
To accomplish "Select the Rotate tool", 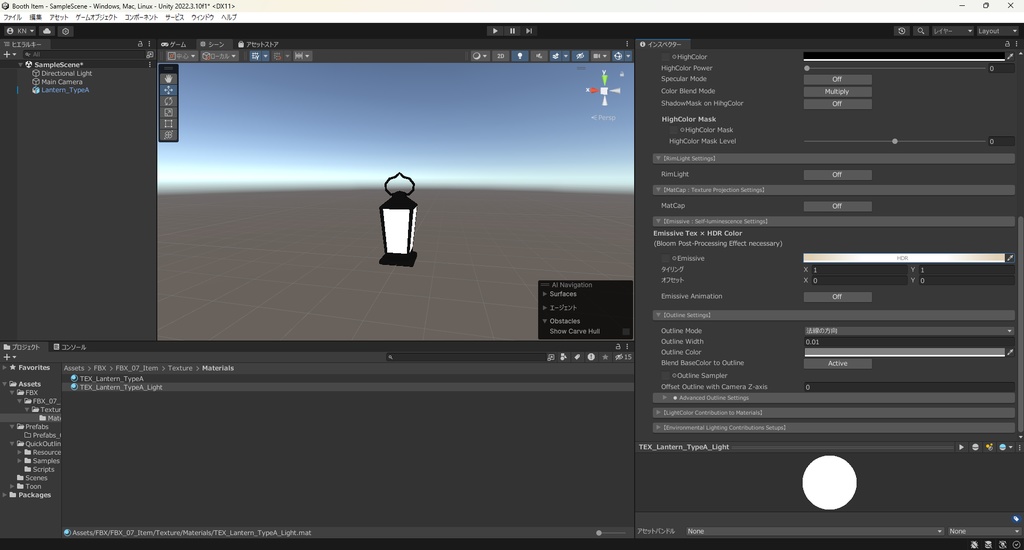I will point(168,101).
